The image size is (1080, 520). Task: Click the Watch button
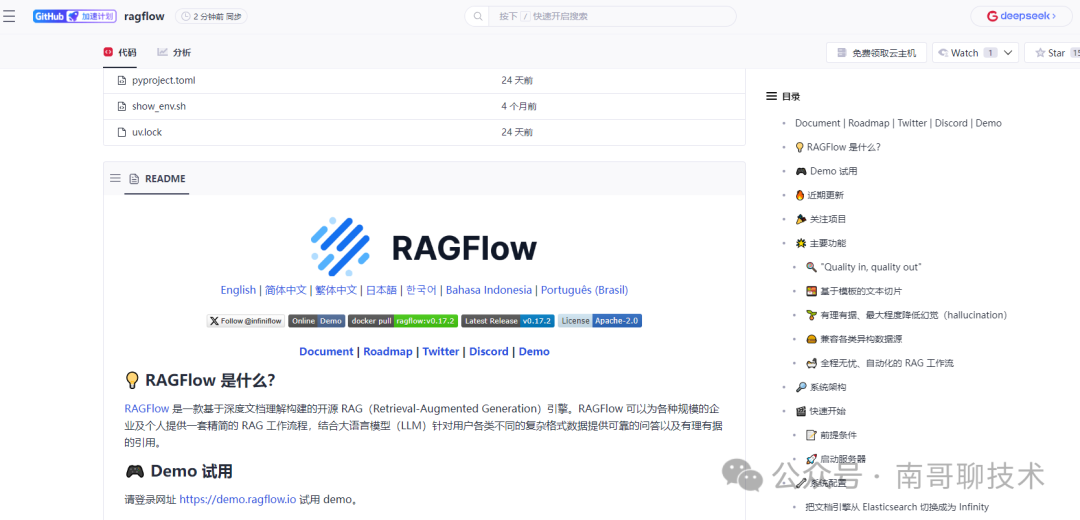(965, 53)
